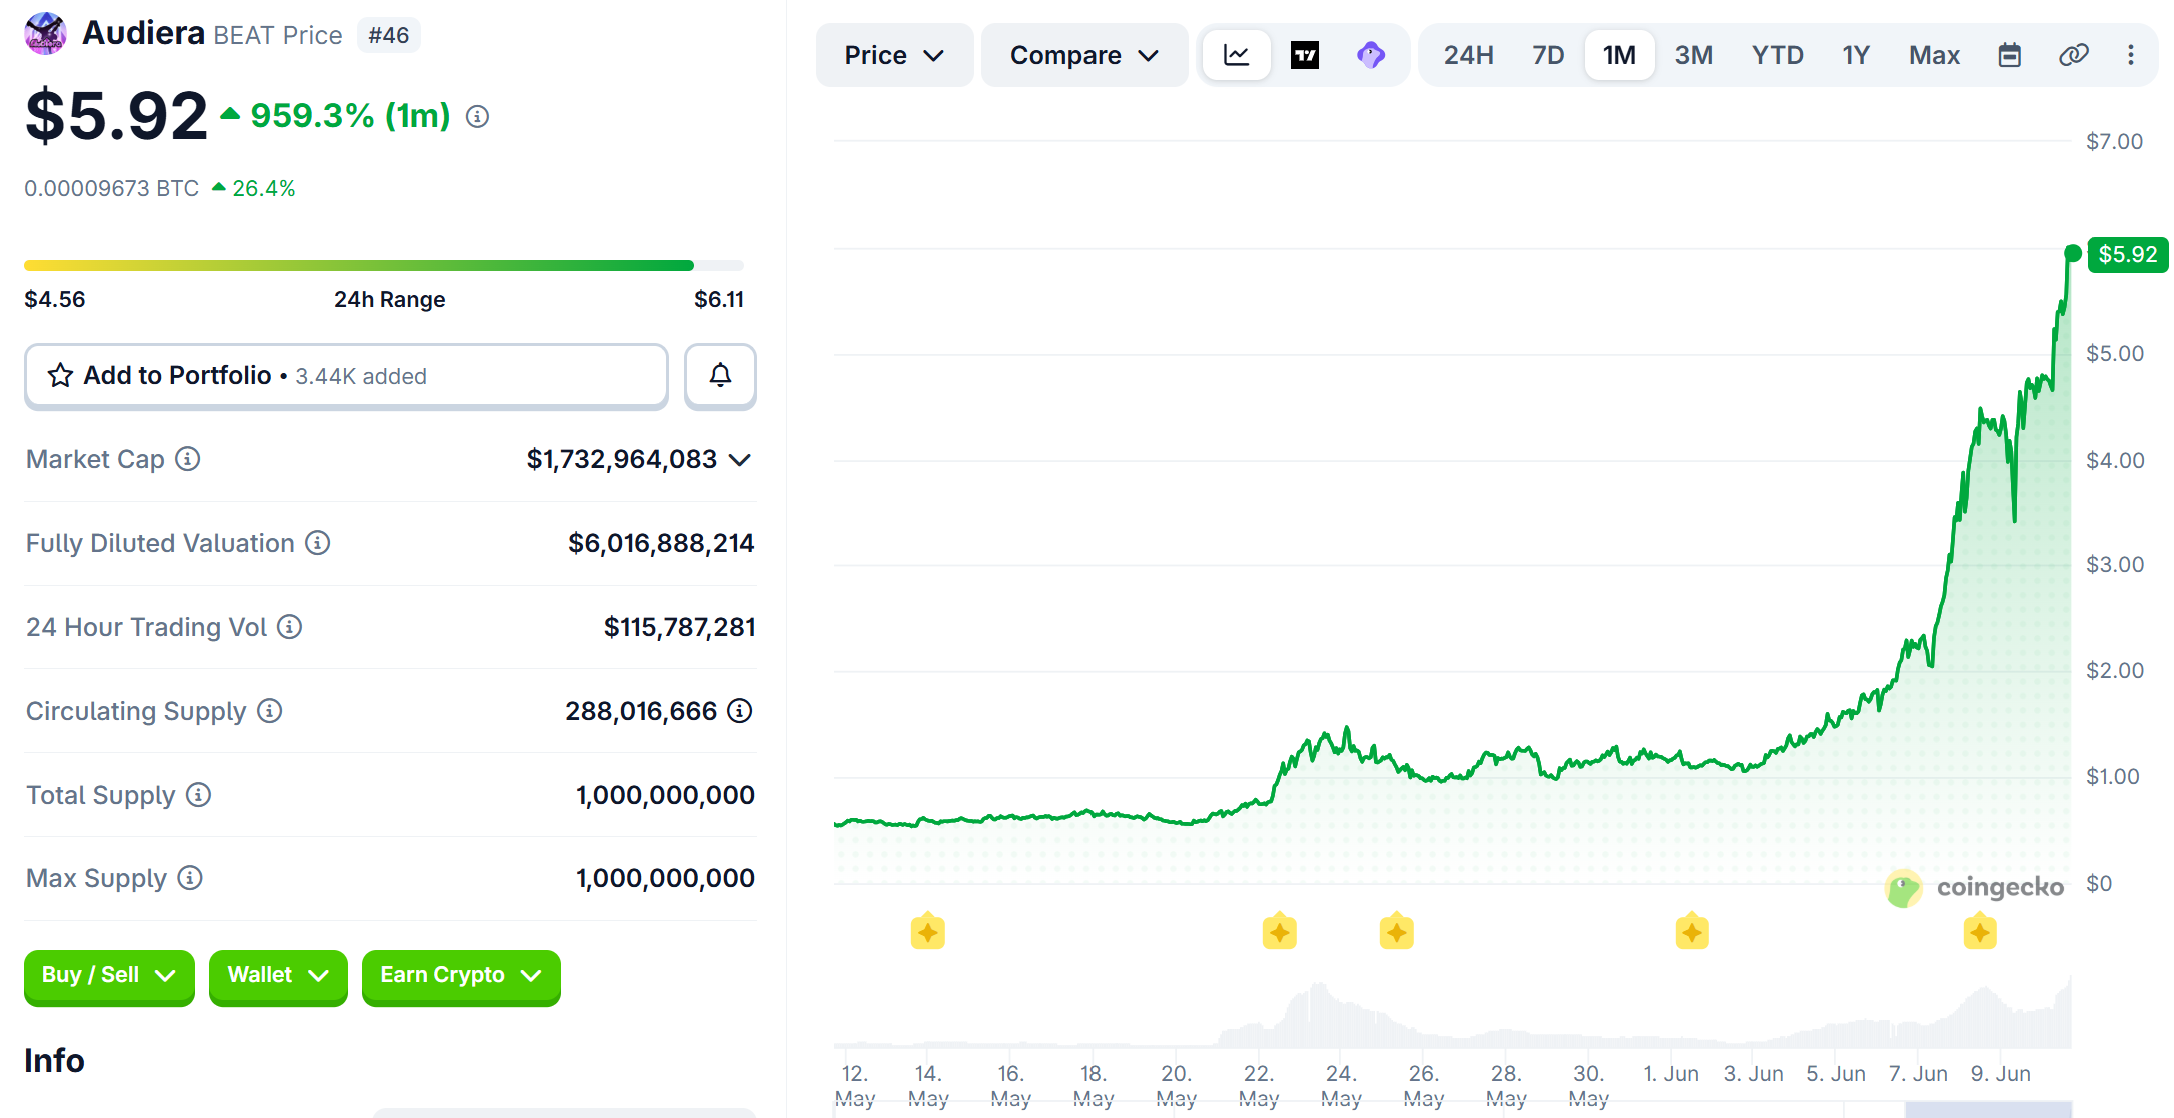Copy chart link icon
The image size is (2174, 1118).
point(2074,55)
